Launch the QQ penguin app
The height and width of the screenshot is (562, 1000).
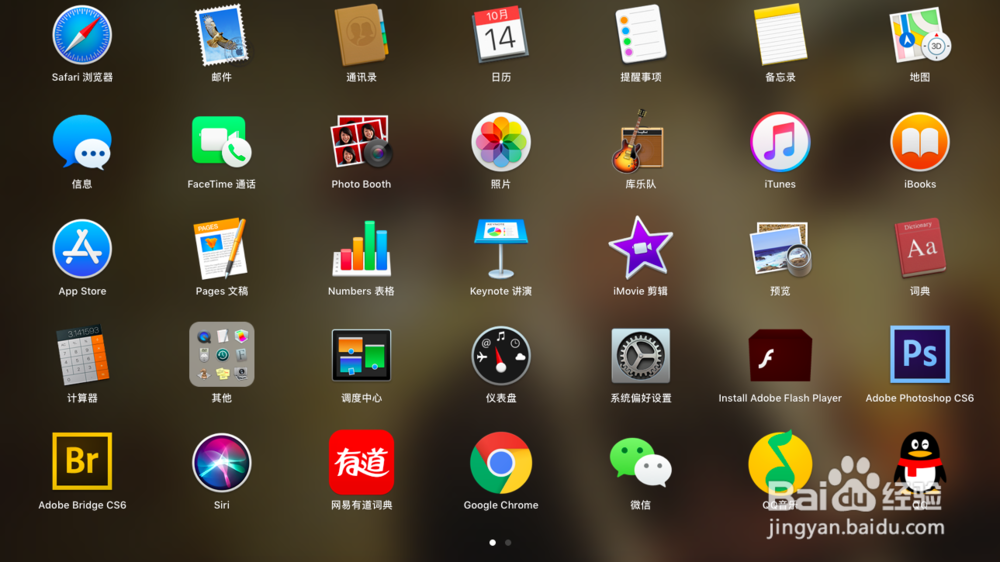point(920,462)
